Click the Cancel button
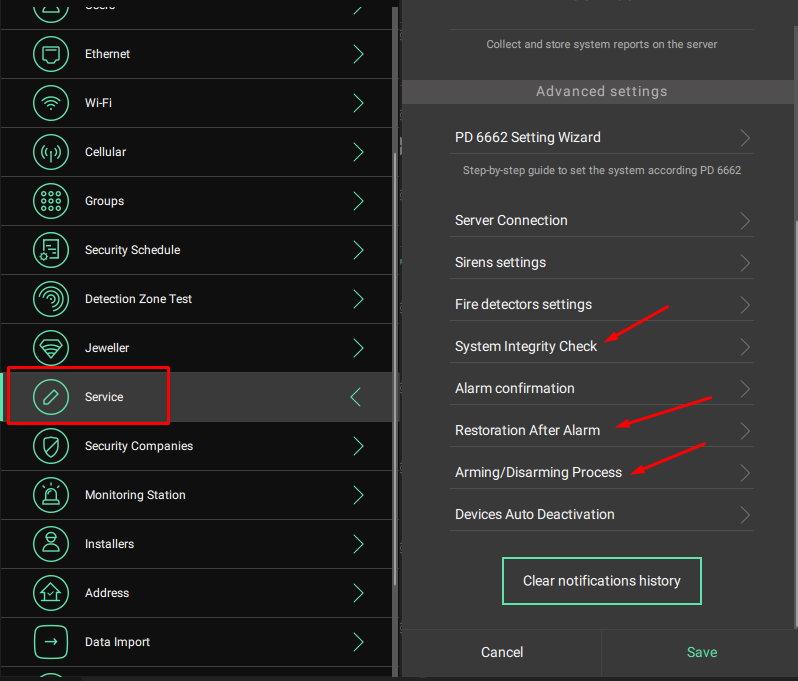798x681 pixels. pos(502,652)
